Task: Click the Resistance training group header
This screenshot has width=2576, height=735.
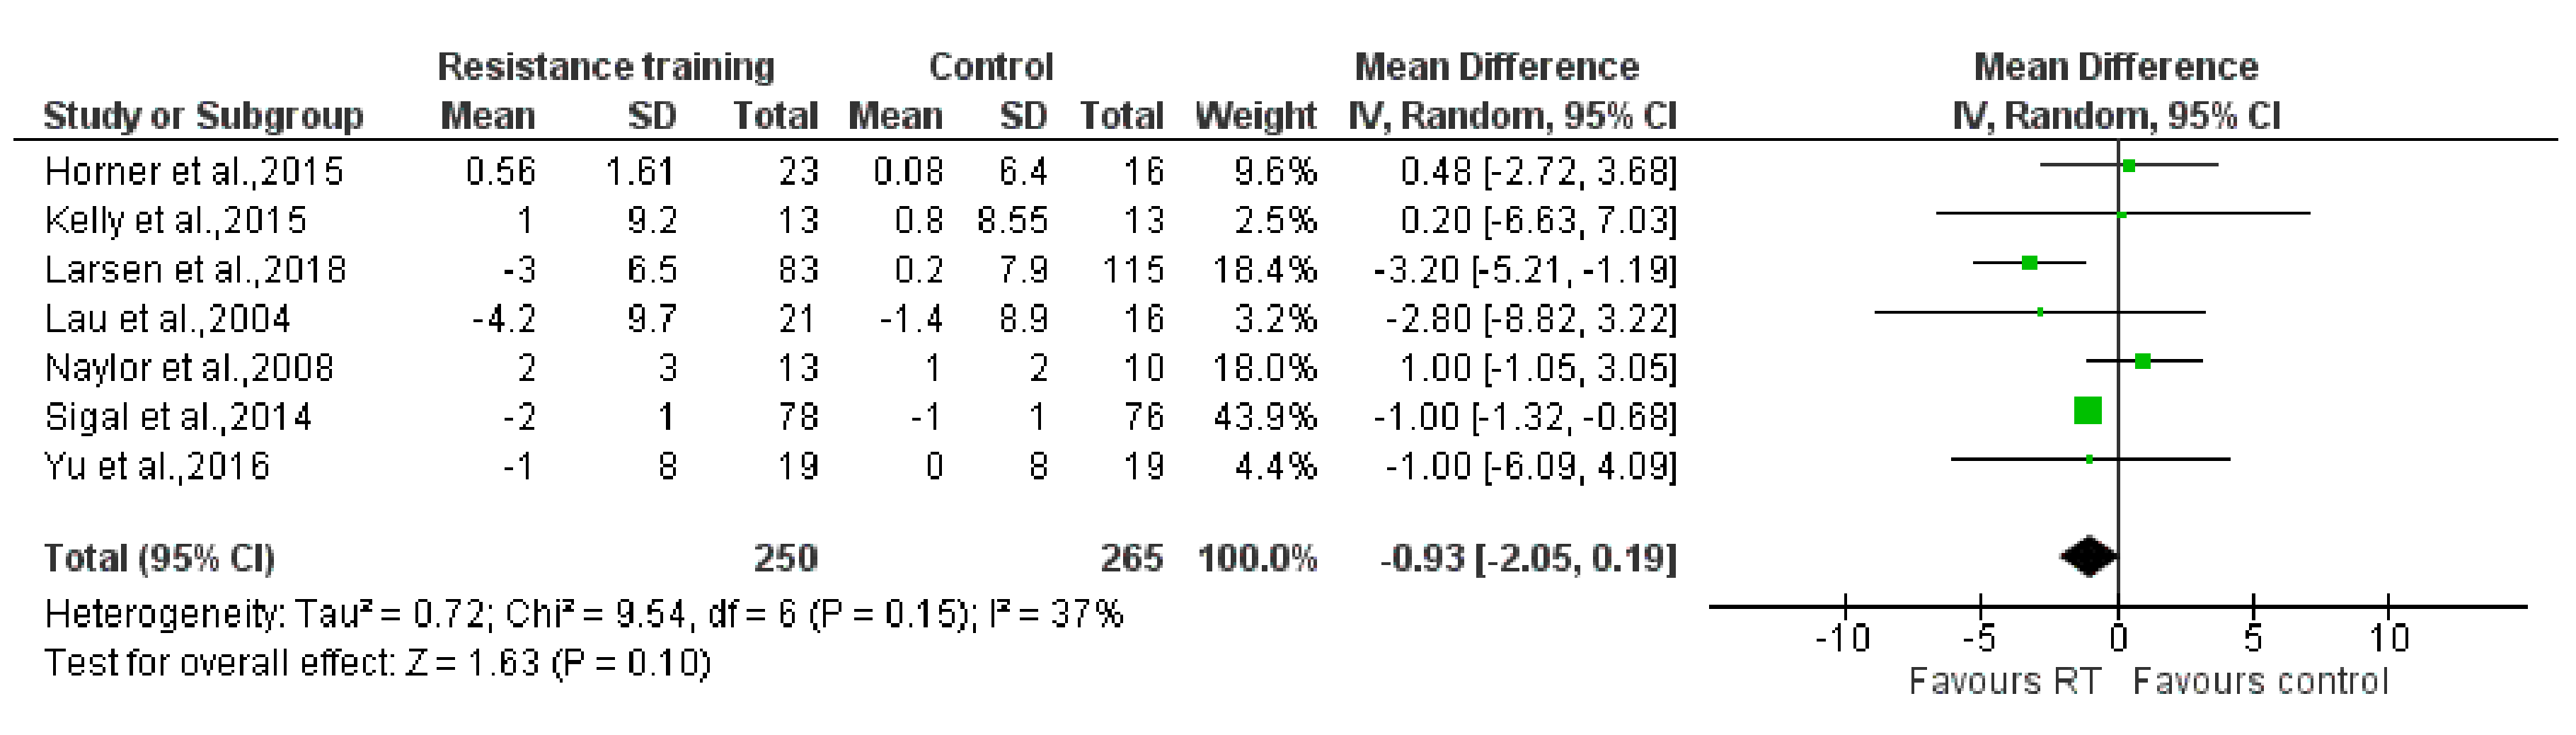Action: coord(606,67)
